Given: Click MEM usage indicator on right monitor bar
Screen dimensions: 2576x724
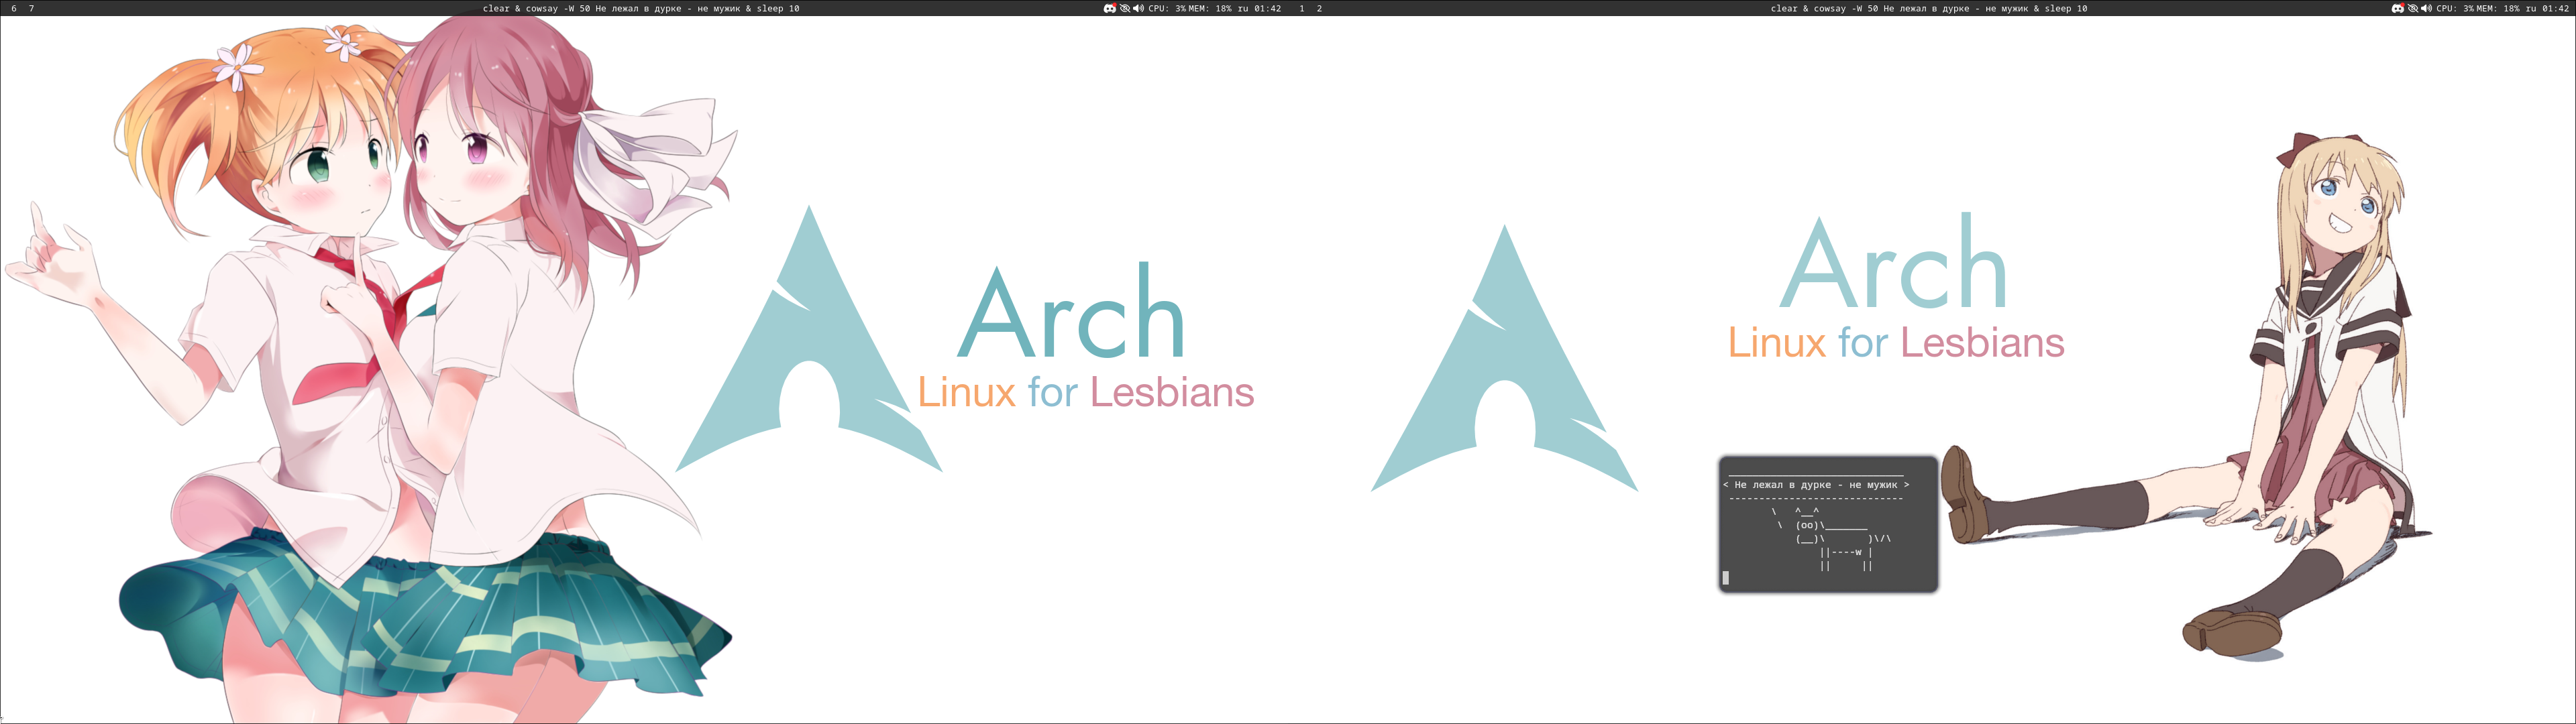Looking at the screenshot, I should 2498,8.
